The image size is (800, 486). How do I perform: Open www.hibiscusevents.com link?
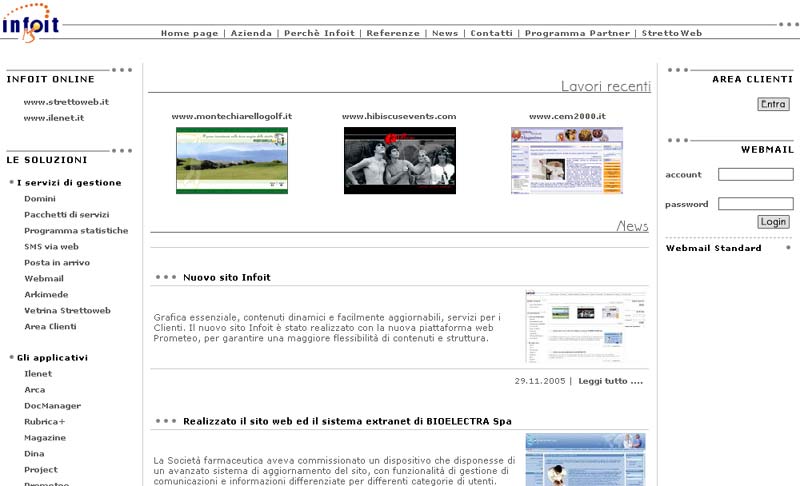coord(399,116)
